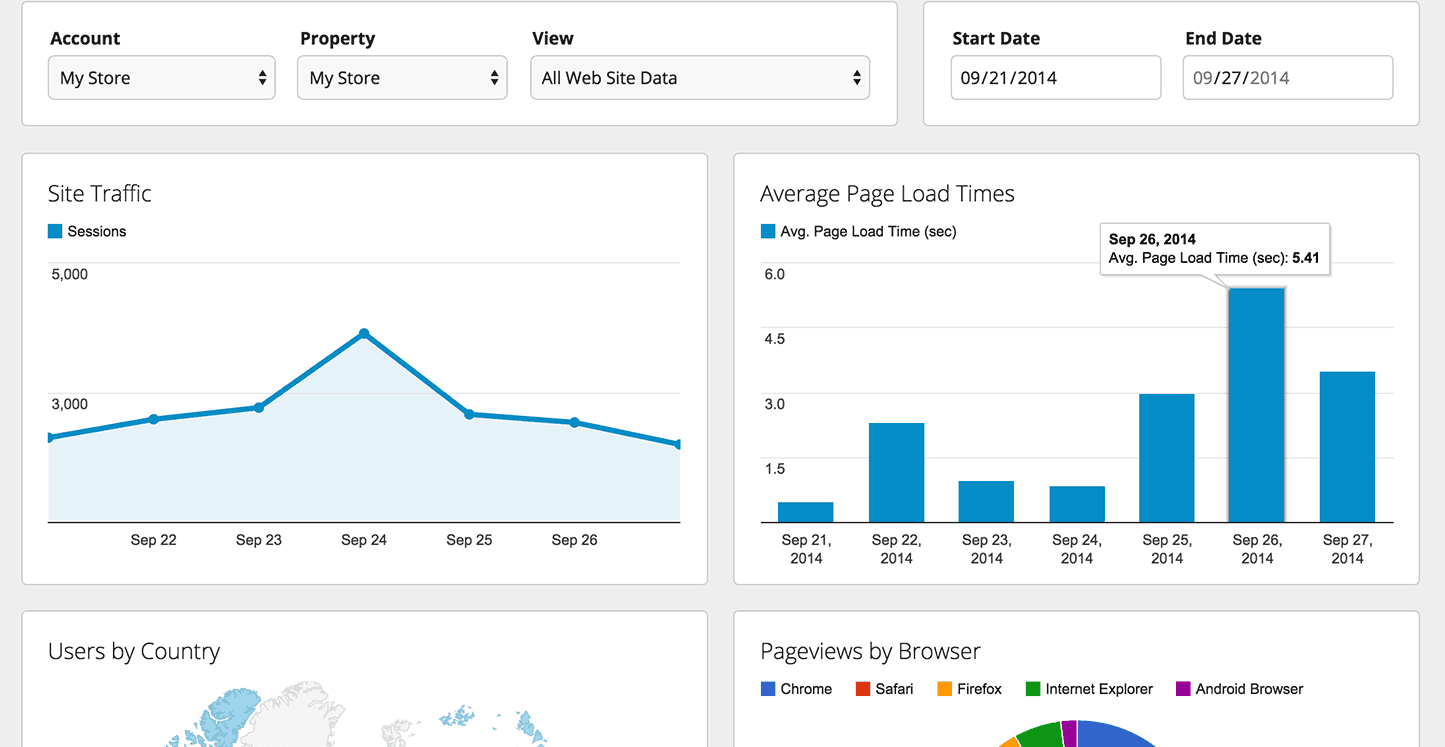
Task: Click the End Date input field
Action: (x=1288, y=78)
